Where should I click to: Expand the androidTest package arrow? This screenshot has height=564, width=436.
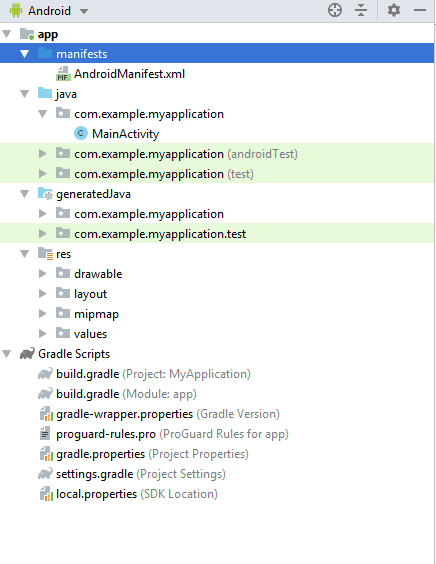pos(42,154)
